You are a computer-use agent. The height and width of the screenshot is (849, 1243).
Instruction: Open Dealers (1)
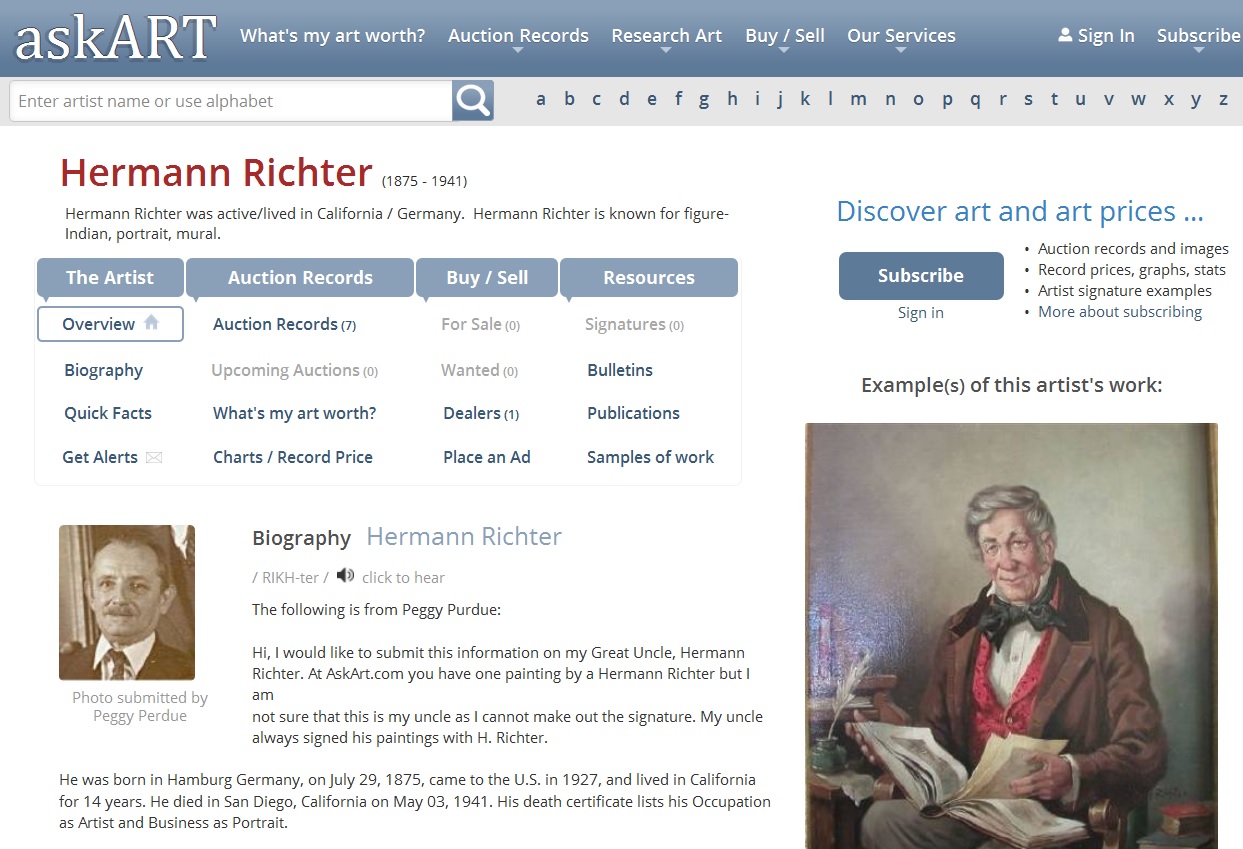tap(481, 413)
